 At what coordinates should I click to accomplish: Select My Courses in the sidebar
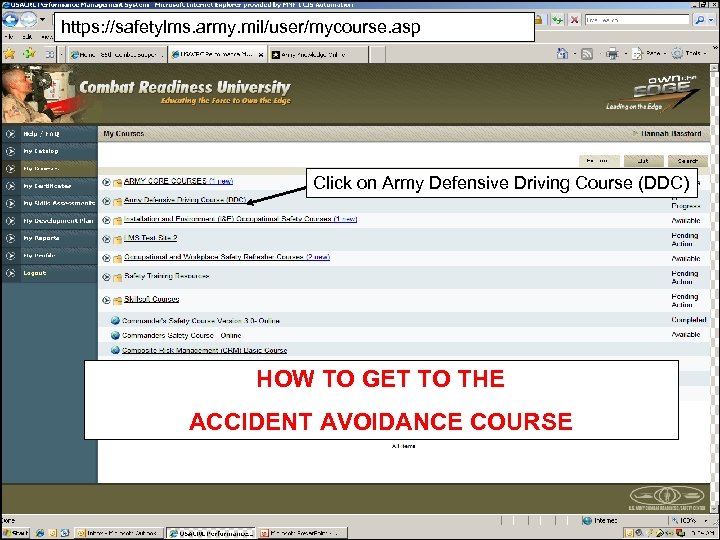coord(50,169)
